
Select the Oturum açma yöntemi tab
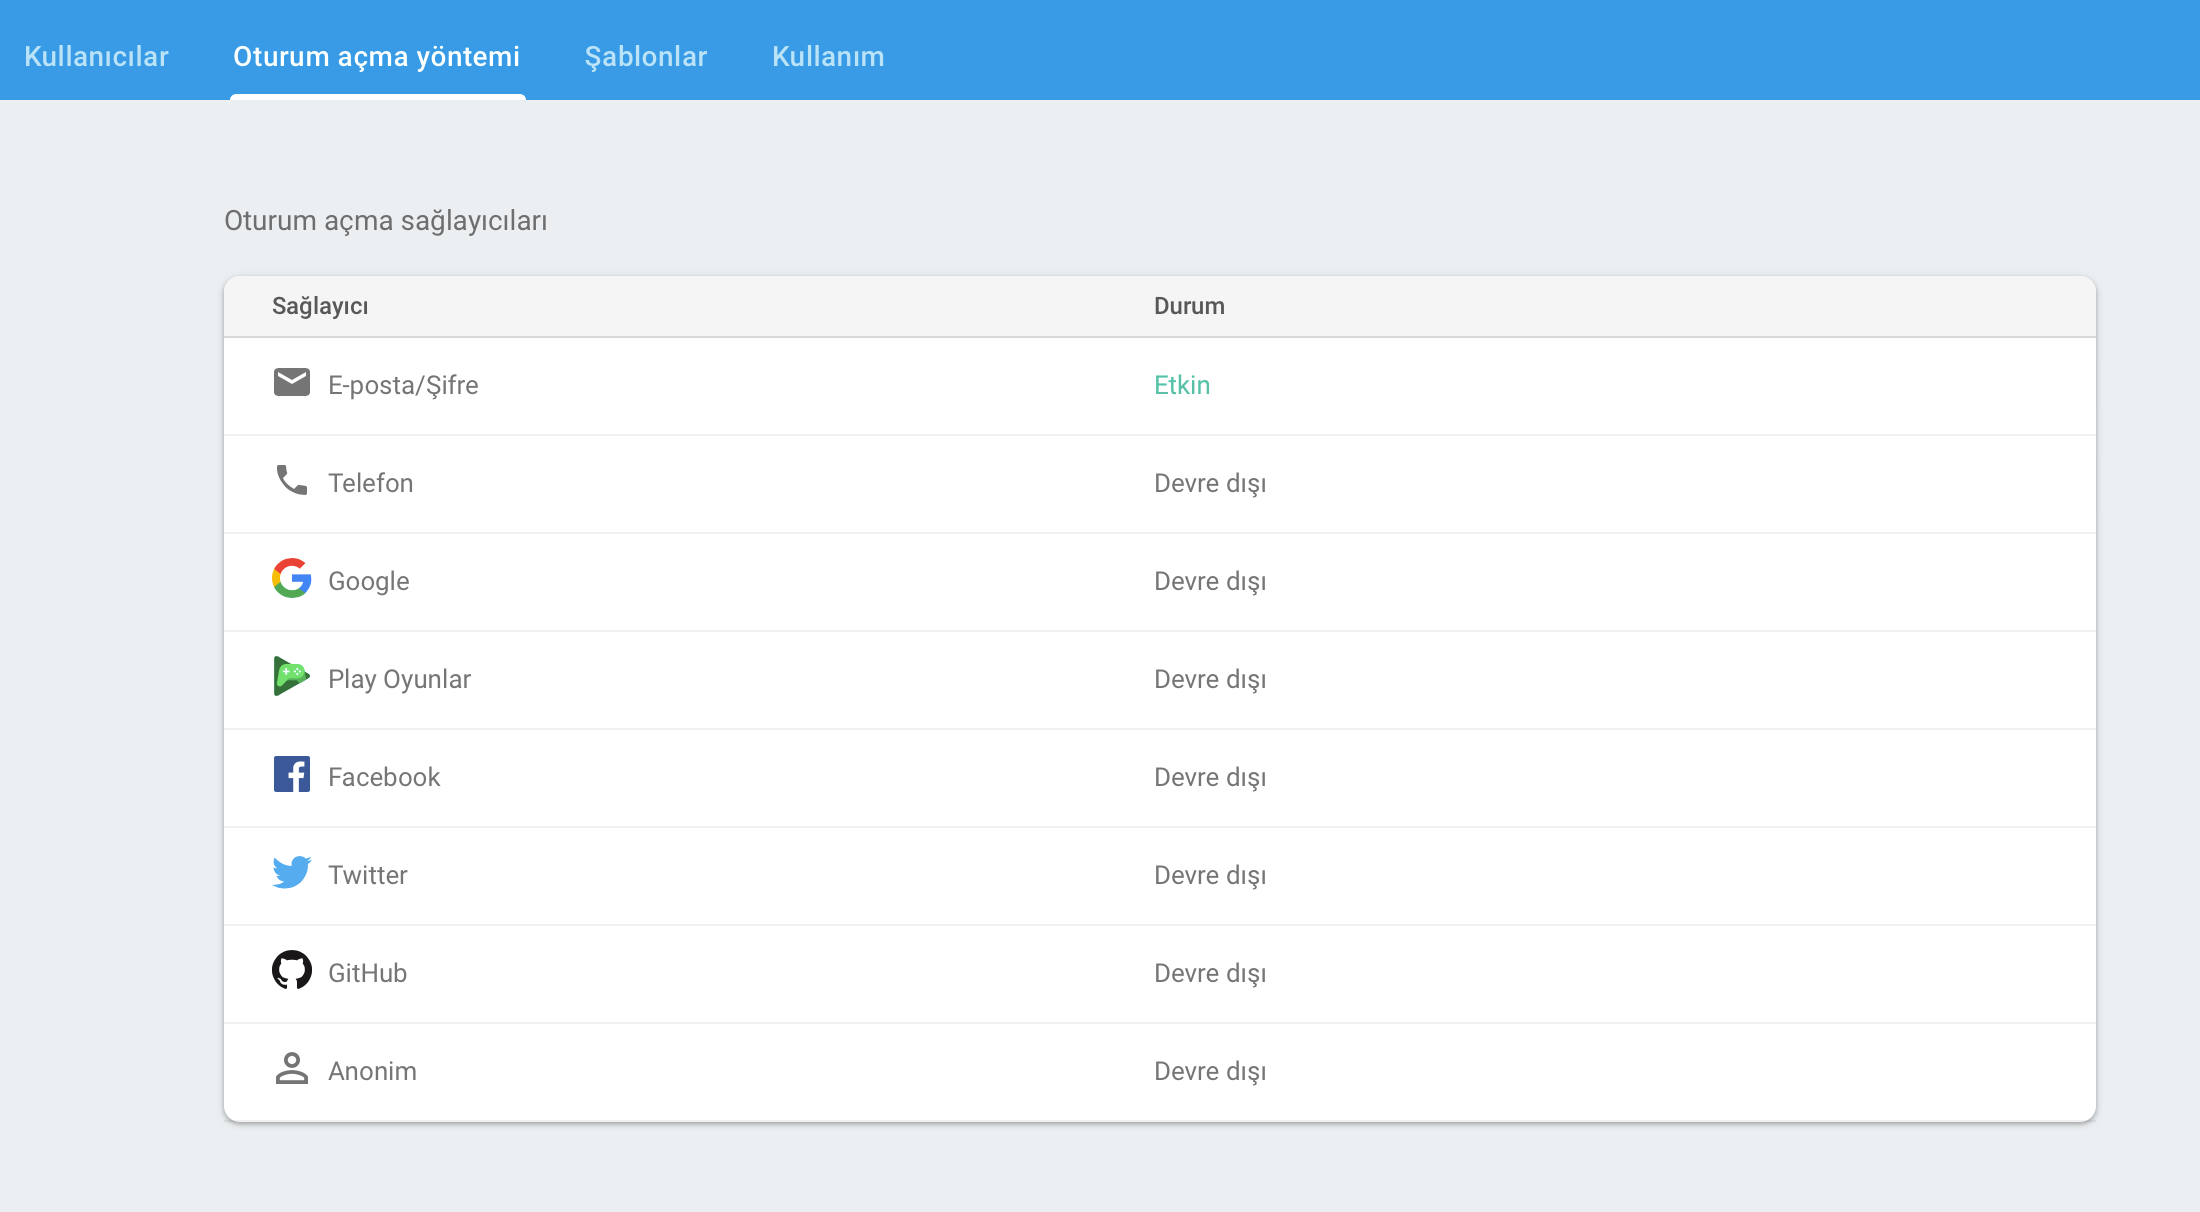point(377,56)
